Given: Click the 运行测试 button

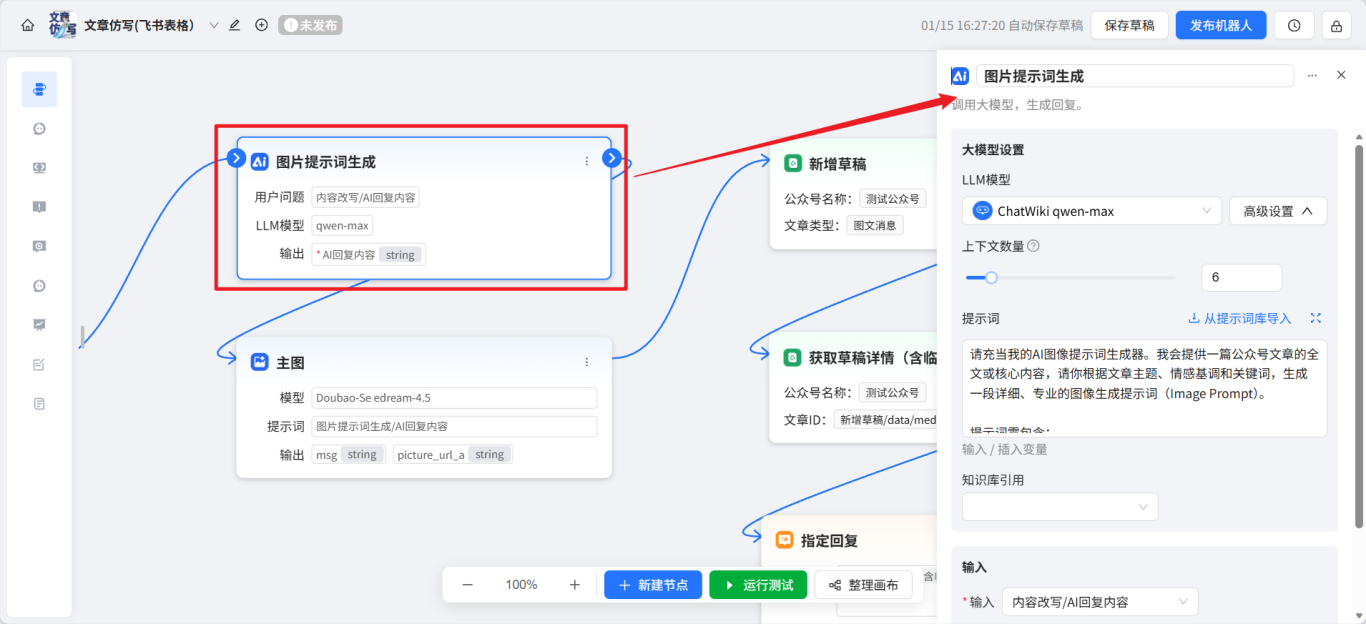Looking at the screenshot, I should point(758,584).
